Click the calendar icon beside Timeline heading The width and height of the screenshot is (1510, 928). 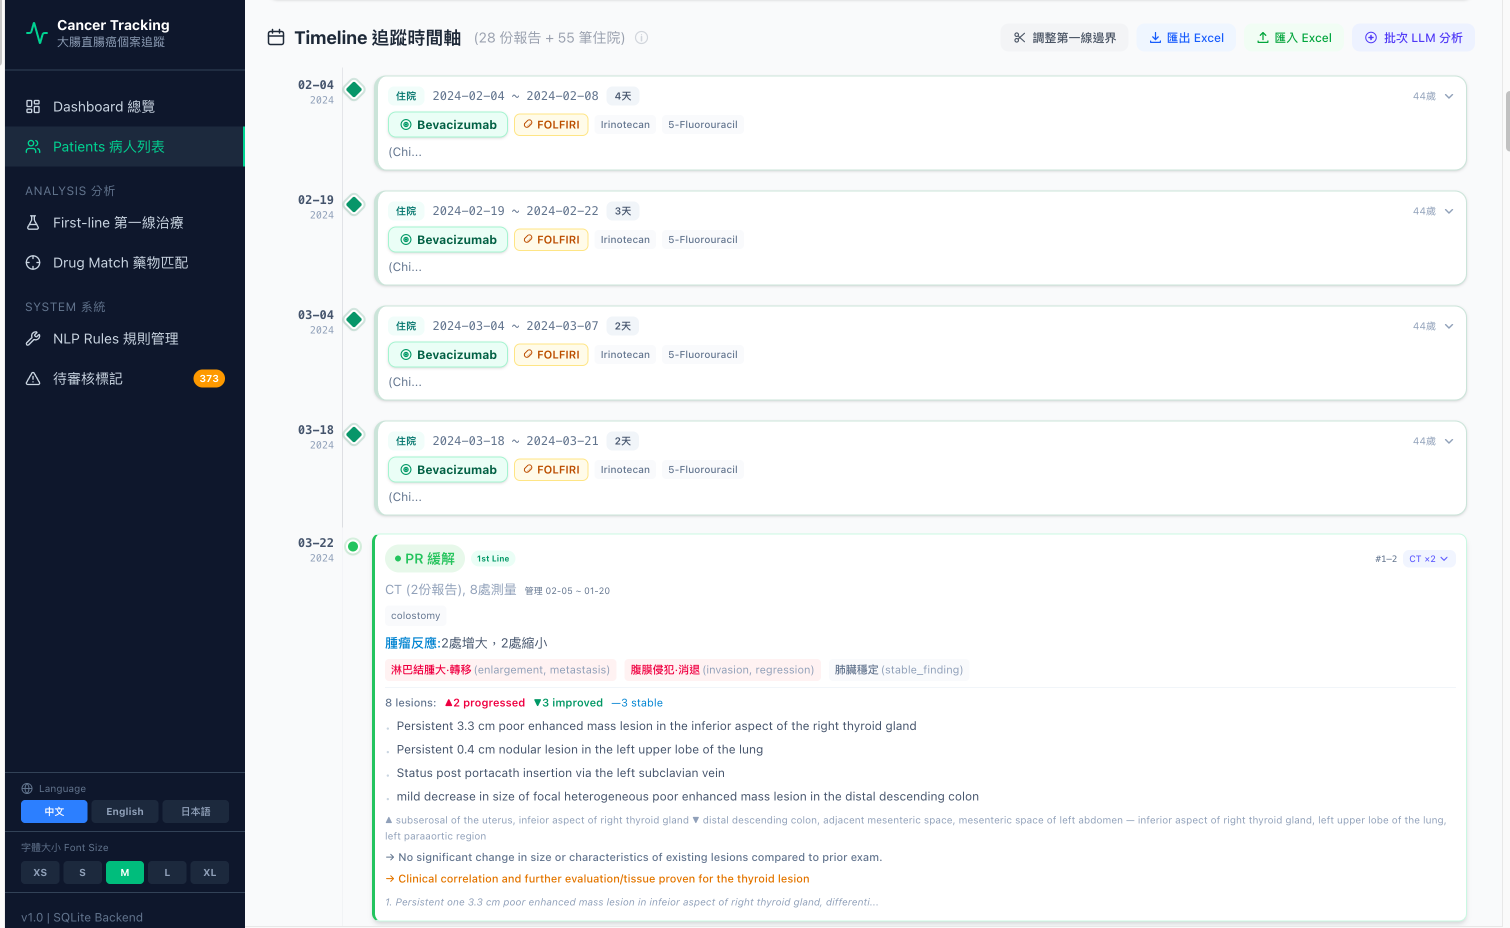276,38
